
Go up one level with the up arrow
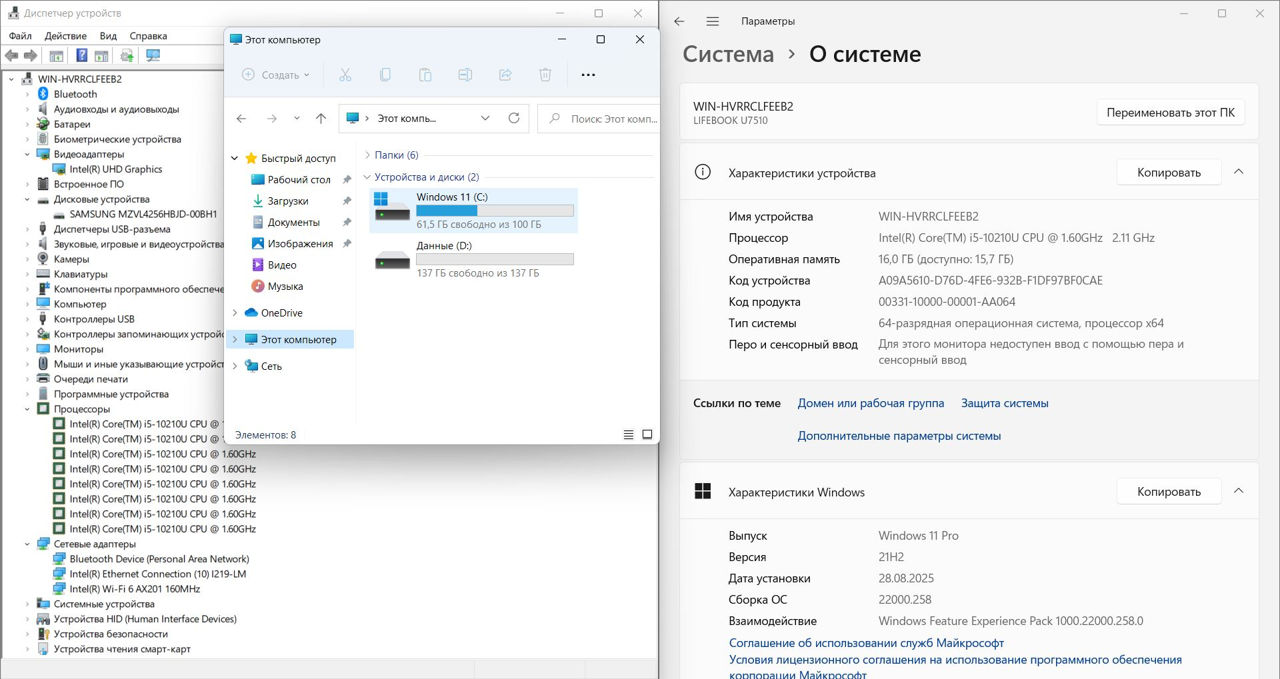[321, 118]
